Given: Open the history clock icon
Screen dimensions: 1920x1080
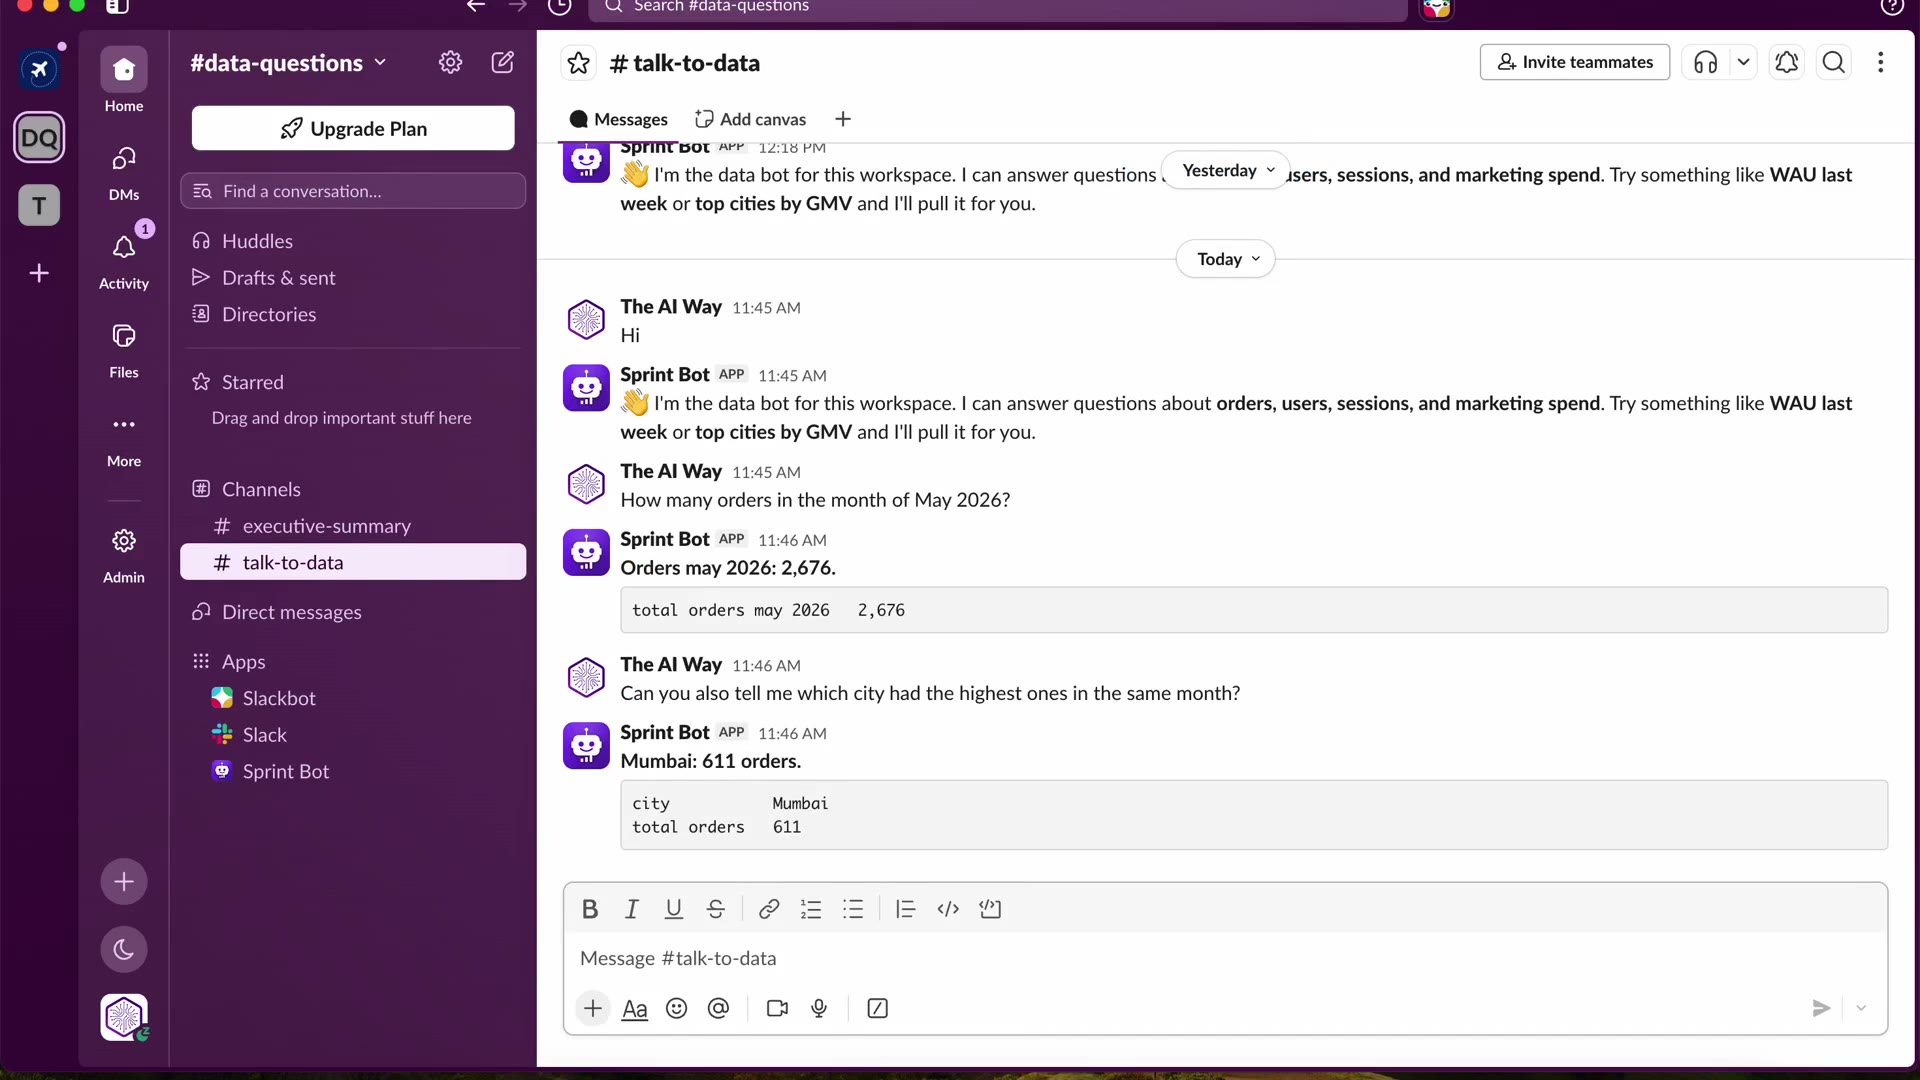Looking at the screenshot, I should [x=560, y=7].
